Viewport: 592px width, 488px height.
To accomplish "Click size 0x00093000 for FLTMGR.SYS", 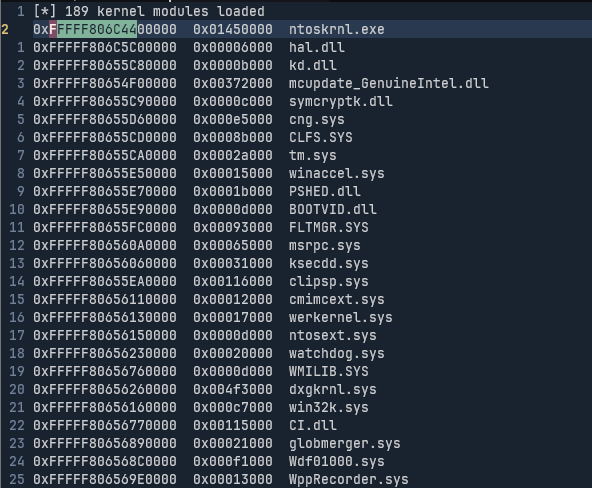I will click(233, 227).
